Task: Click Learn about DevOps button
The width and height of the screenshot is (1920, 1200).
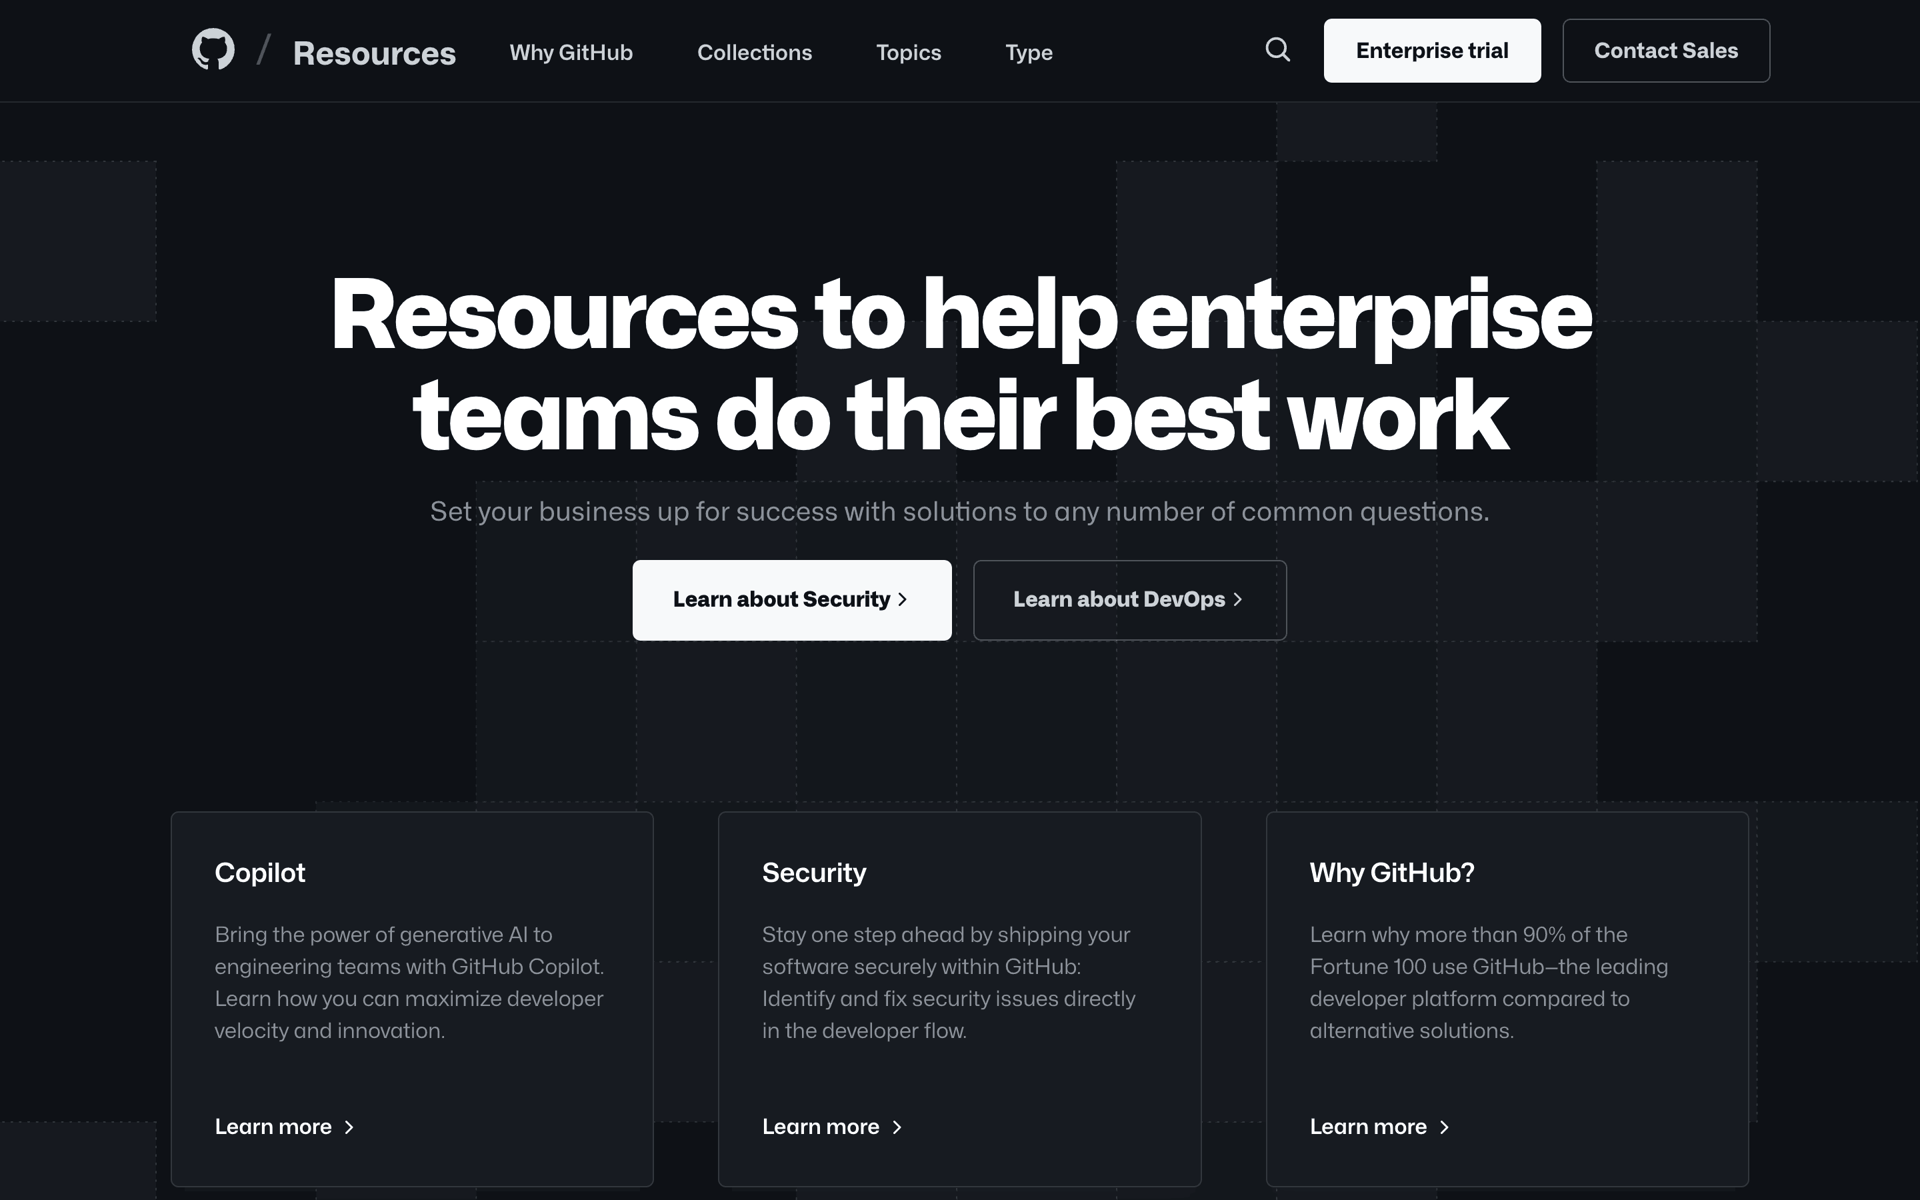Action: (1130, 600)
